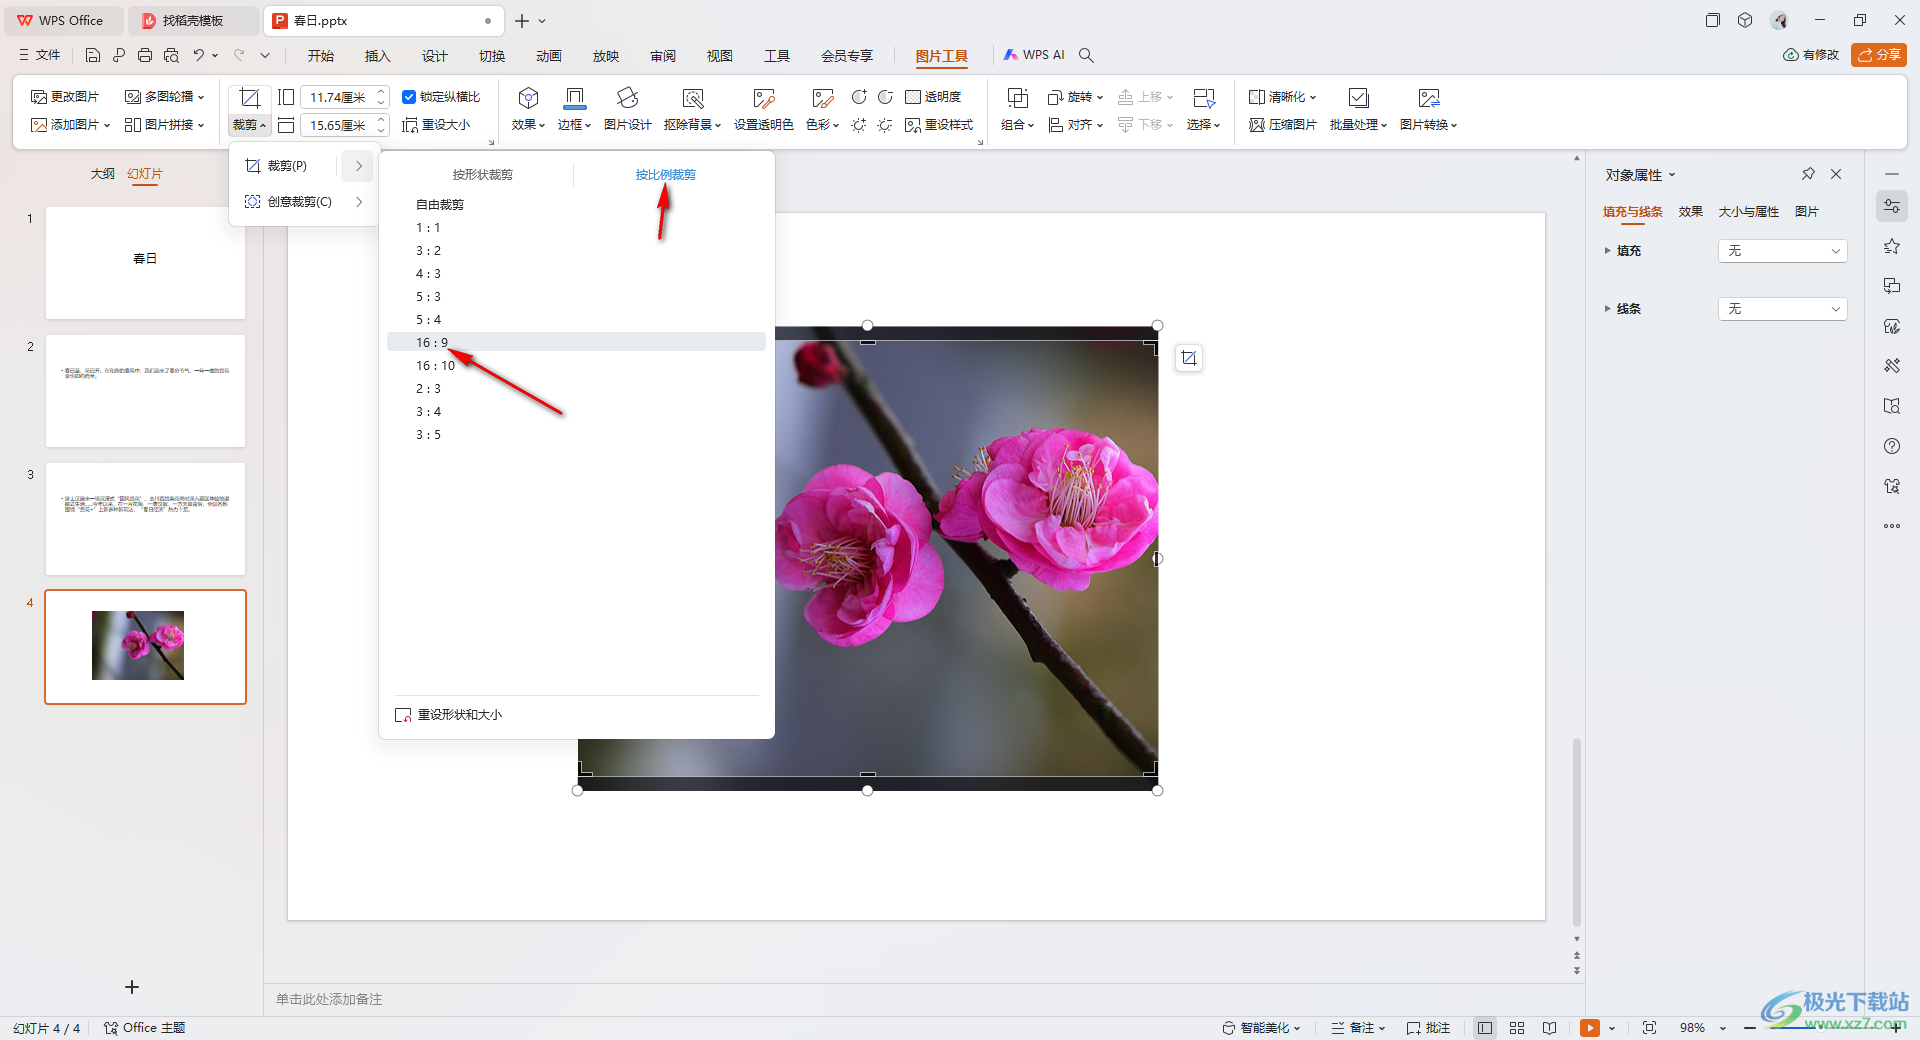
Task: Toggle Lock Aspect Ratio (锁定纵横比) checkbox
Action: click(409, 97)
